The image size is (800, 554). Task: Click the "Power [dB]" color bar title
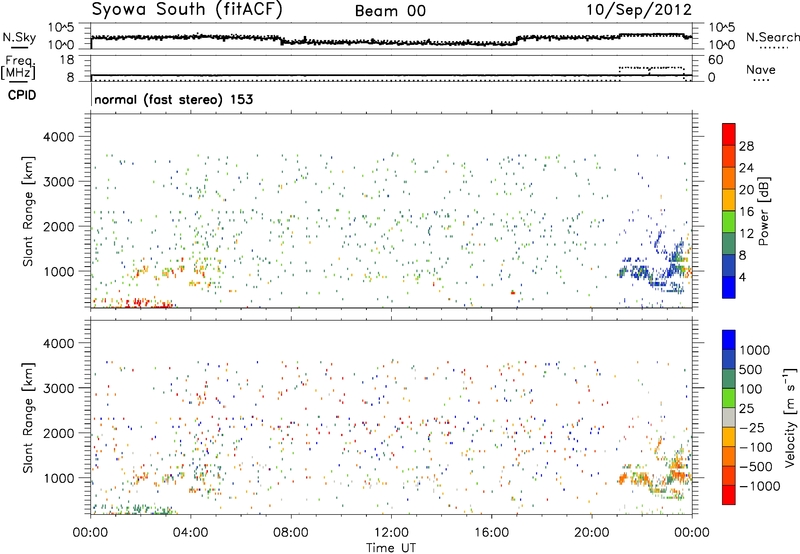click(763, 211)
